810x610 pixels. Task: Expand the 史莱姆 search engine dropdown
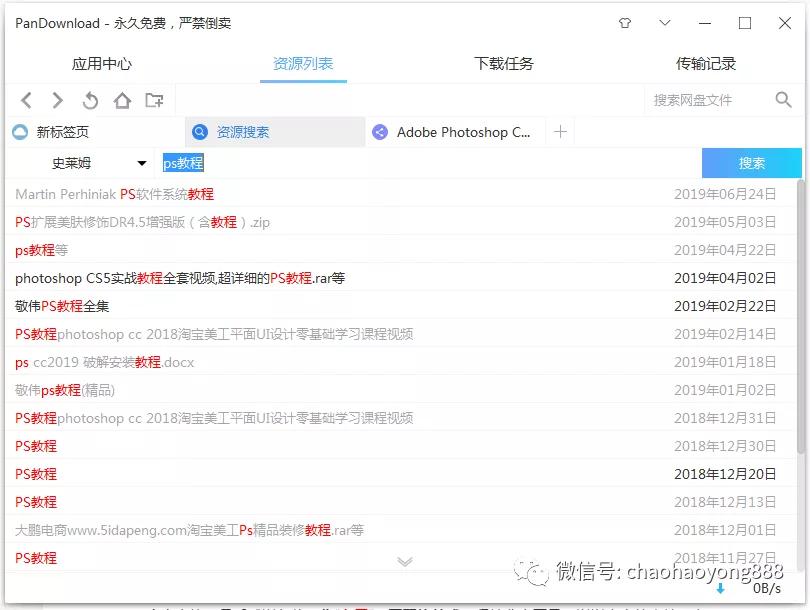point(140,162)
